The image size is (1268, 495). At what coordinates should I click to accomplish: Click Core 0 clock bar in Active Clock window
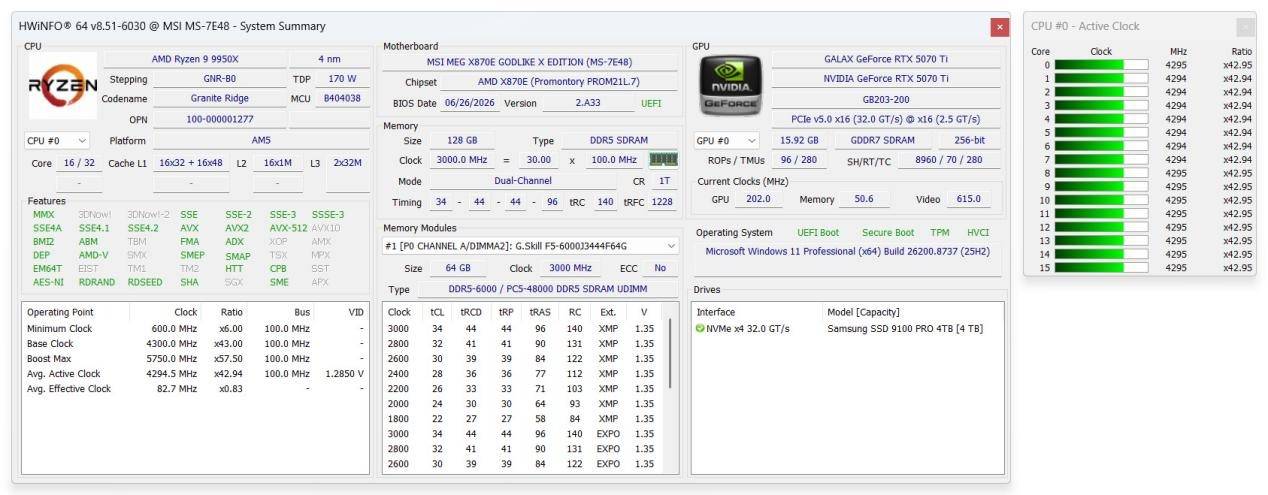click(1101, 65)
